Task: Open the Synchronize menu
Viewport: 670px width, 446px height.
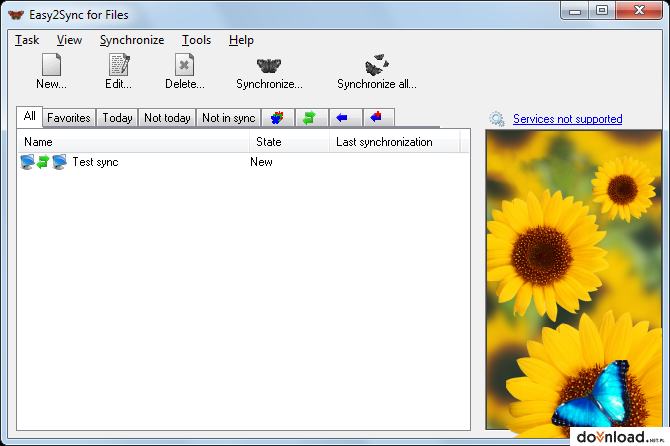Action: point(132,40)
